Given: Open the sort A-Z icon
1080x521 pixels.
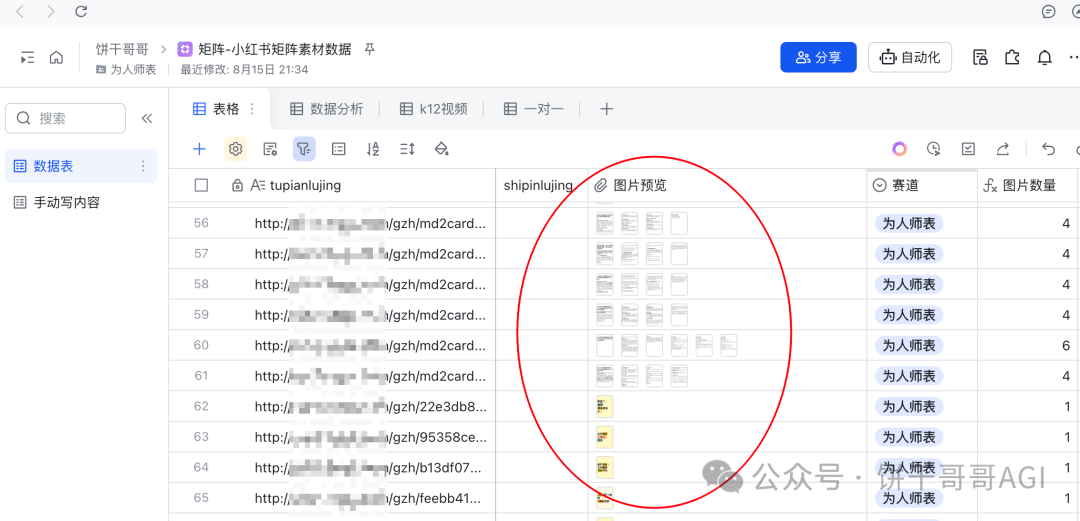Looking at the screenshot, I should tap(373, 149).
